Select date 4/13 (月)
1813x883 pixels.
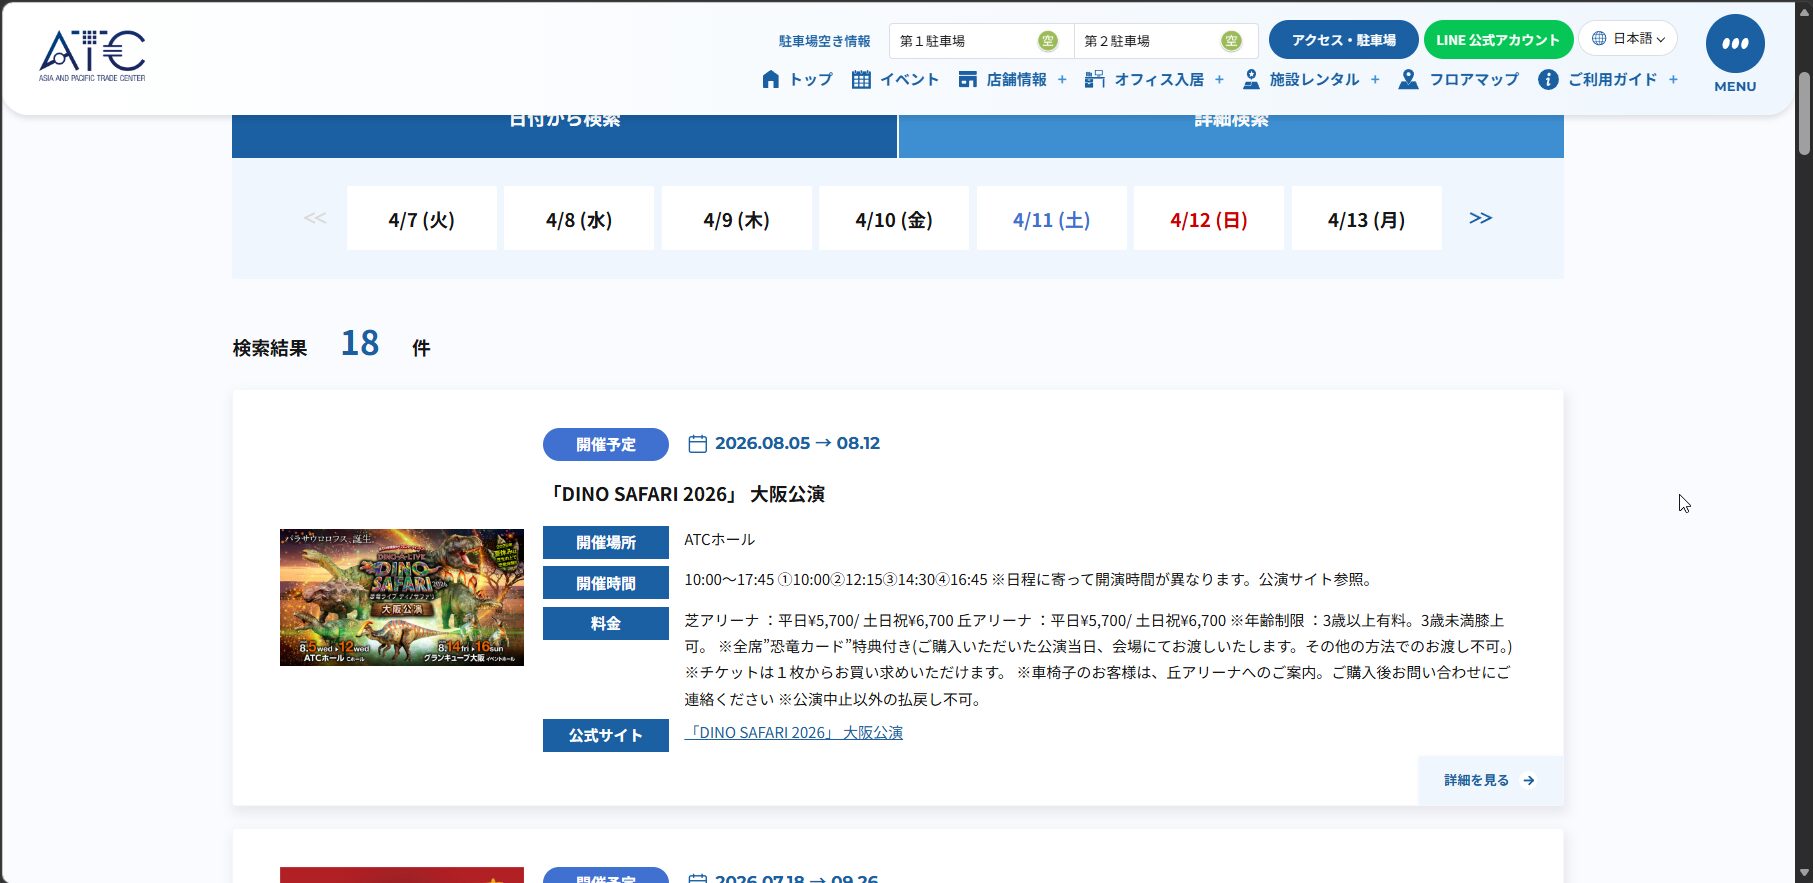[1366, 218]
